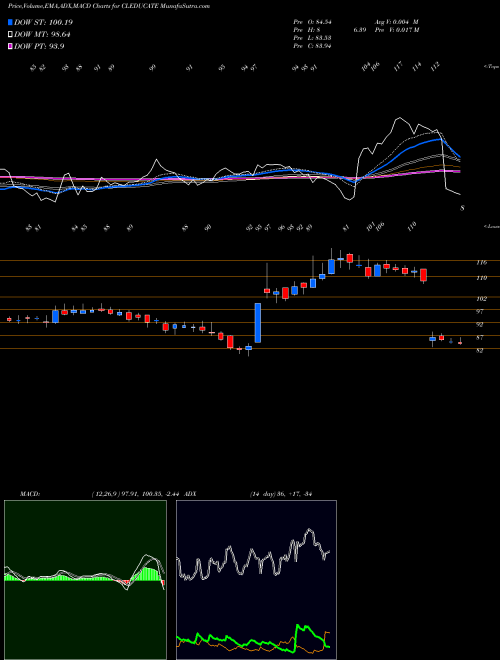Click the MACD values '97.91, 100.35, -2.44'
Viewport: 500px width, 660px height.
tap(148, 494)
